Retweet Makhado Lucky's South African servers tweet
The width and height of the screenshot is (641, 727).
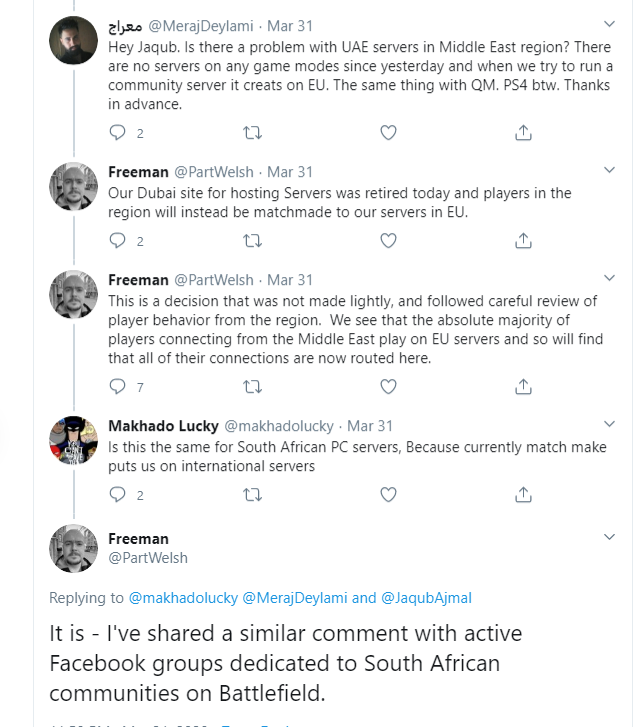253,494
